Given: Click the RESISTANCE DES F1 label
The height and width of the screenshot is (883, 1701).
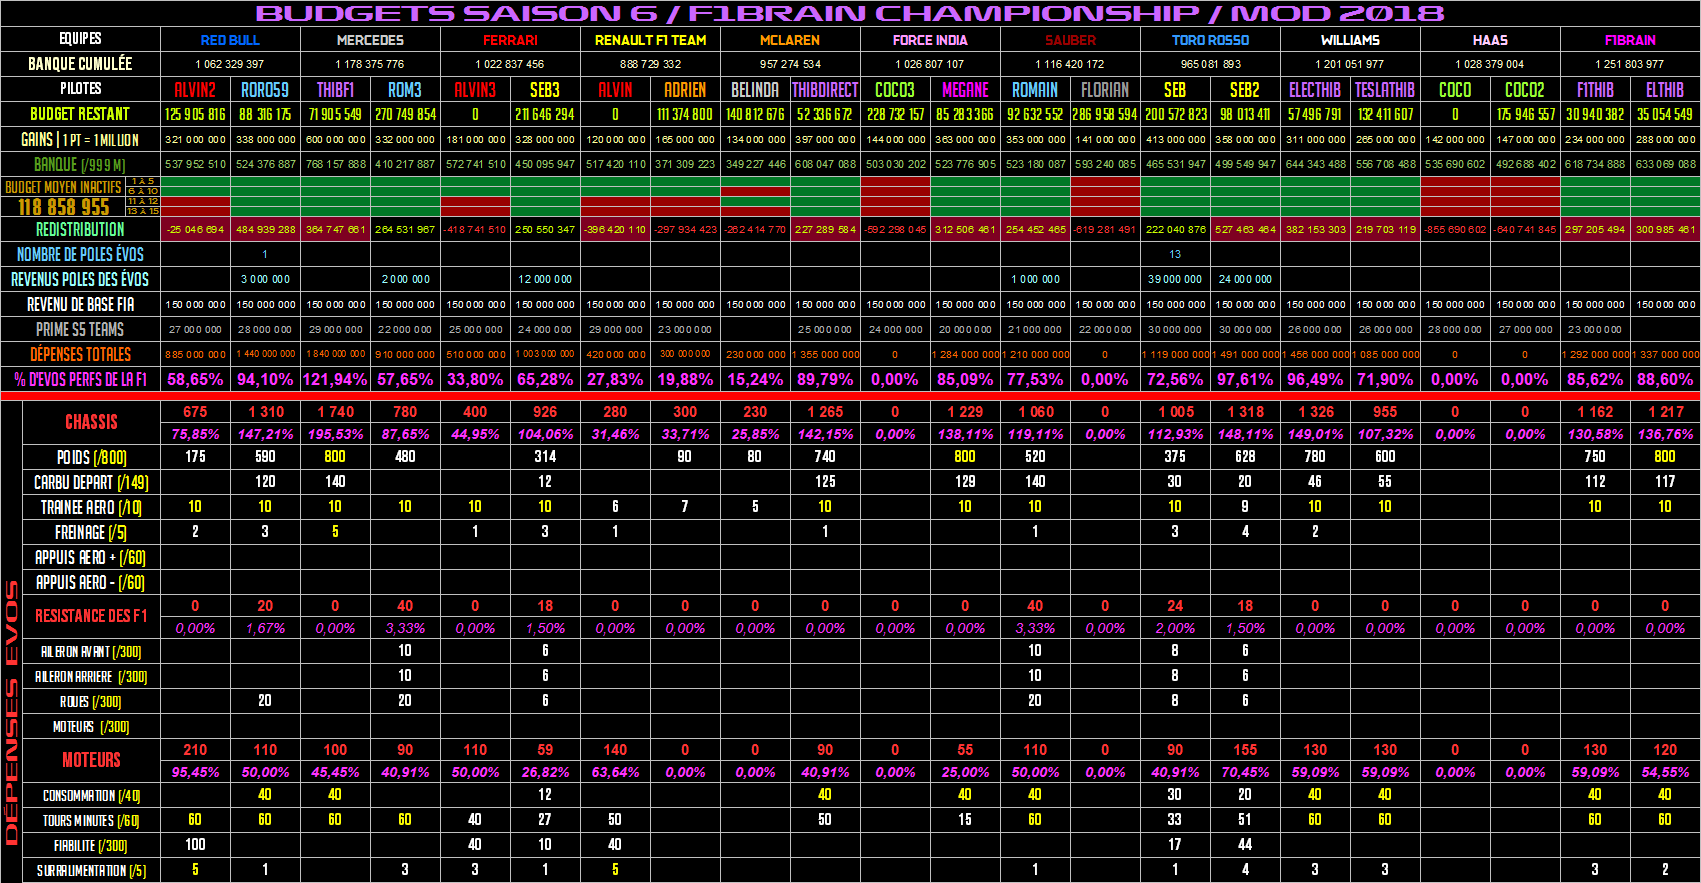Looking at the screenshot, I should [91, 616].
